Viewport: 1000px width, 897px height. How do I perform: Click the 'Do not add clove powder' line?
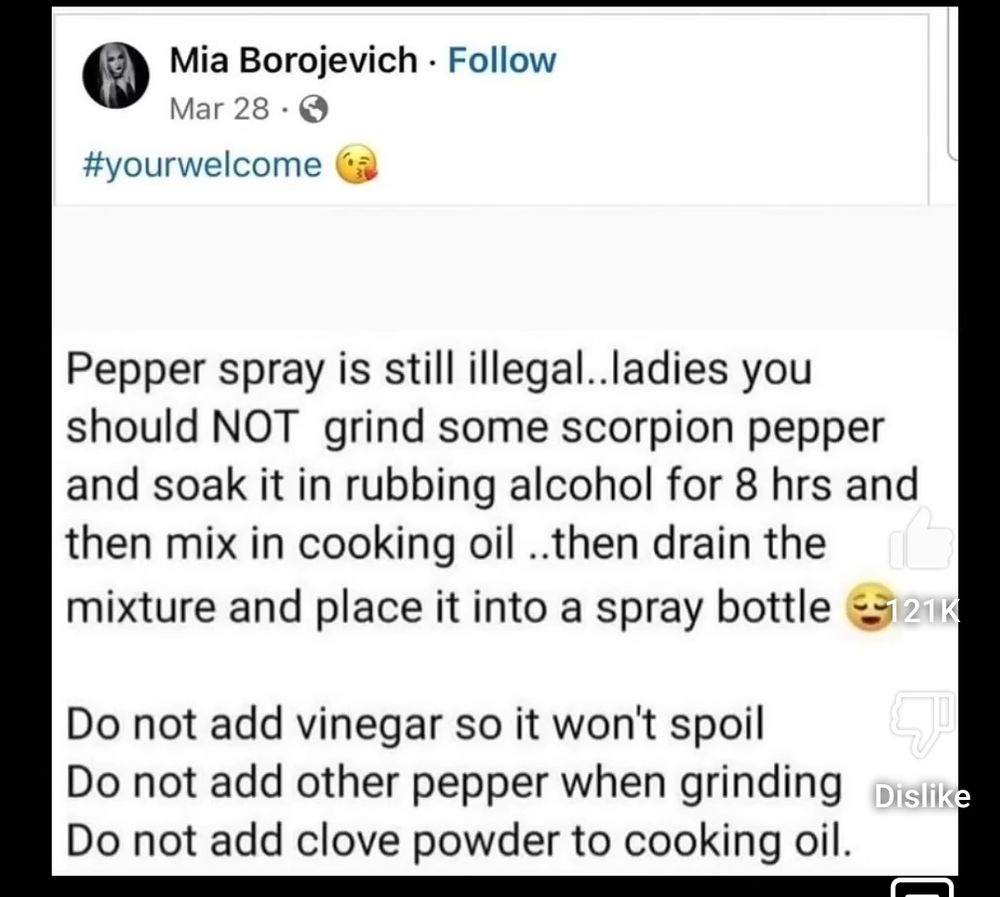click(459, 841)
